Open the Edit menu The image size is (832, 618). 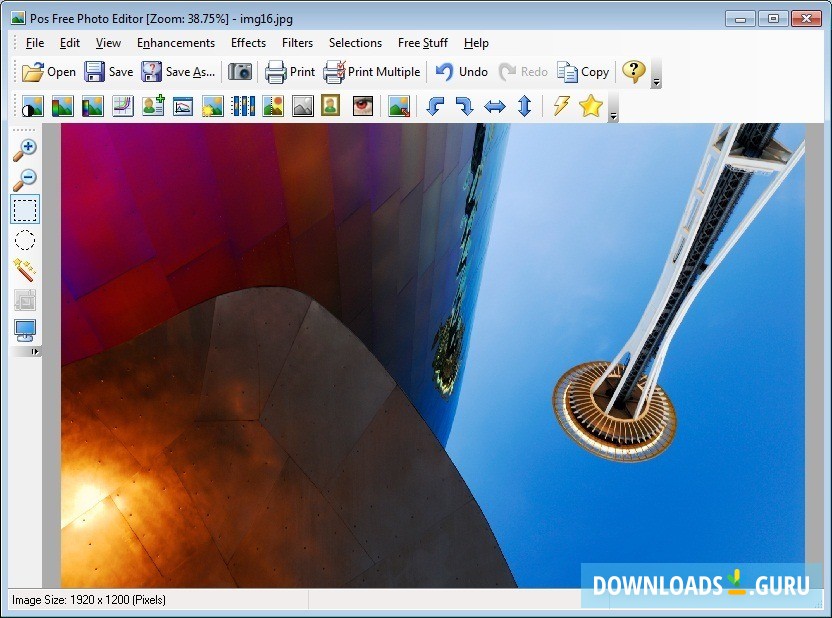pos(70,43)
